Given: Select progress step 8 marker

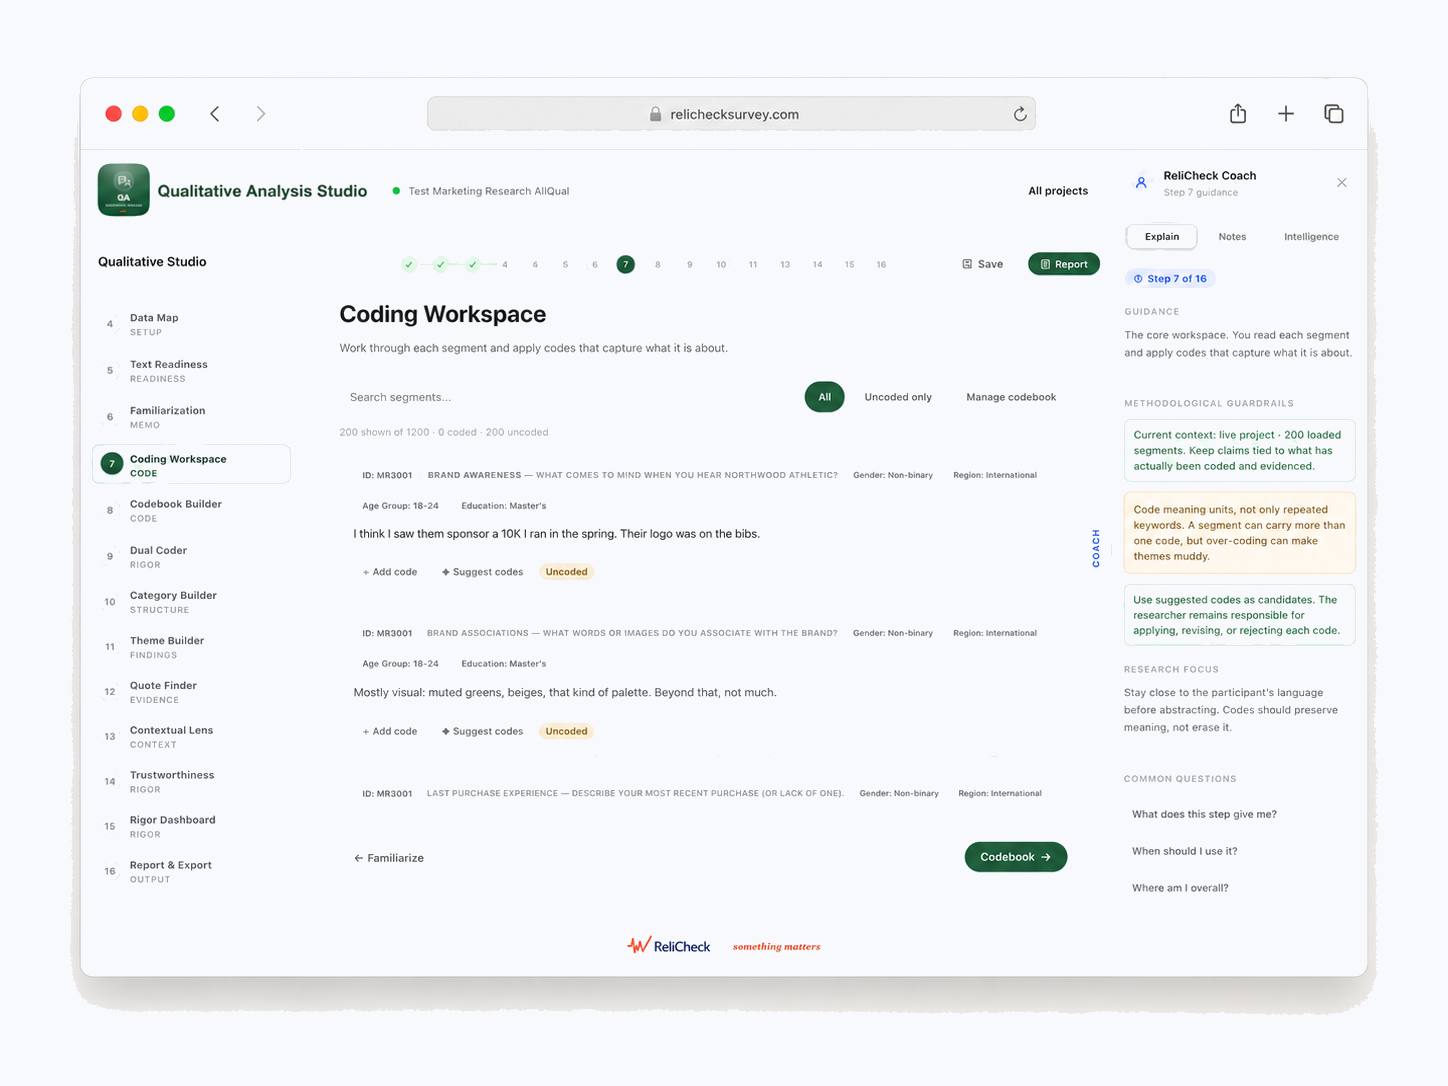Looking at the screenshot, I should 657,265.
